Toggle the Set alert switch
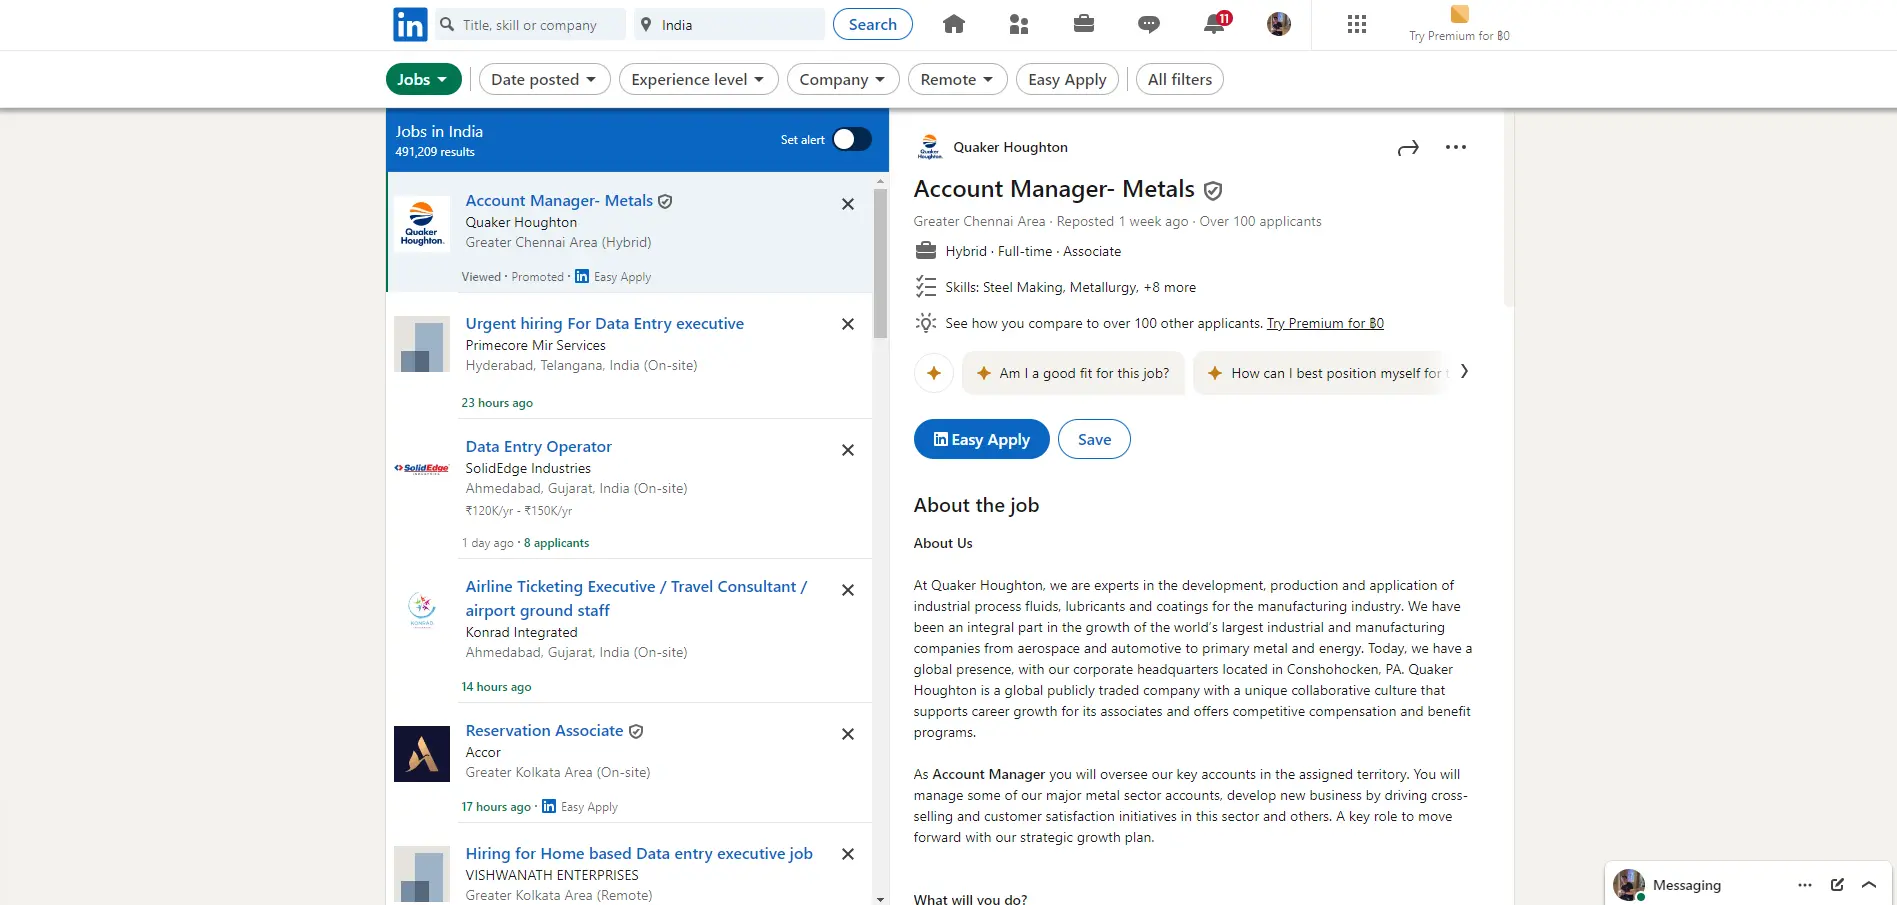Image resolution: width=1897 pixels, height=905 pixels. pos(852,139)
